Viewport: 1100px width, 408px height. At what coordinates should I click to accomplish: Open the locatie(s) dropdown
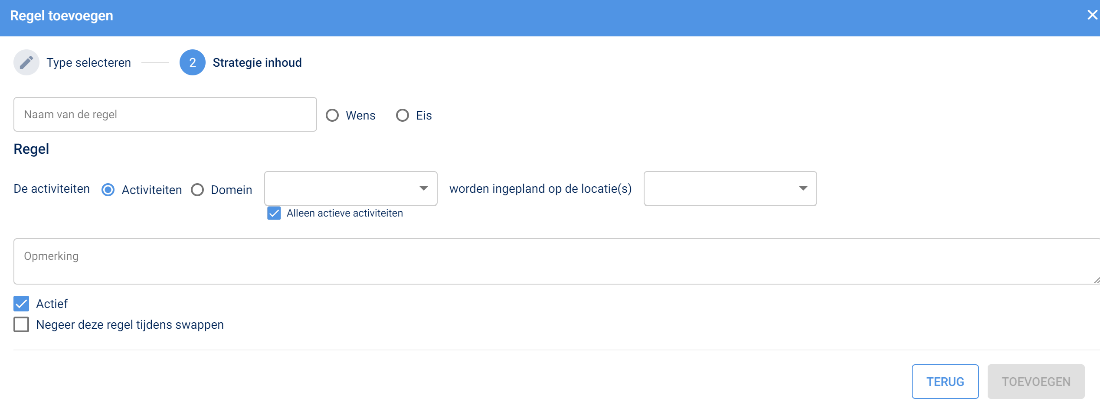point(720,188)
